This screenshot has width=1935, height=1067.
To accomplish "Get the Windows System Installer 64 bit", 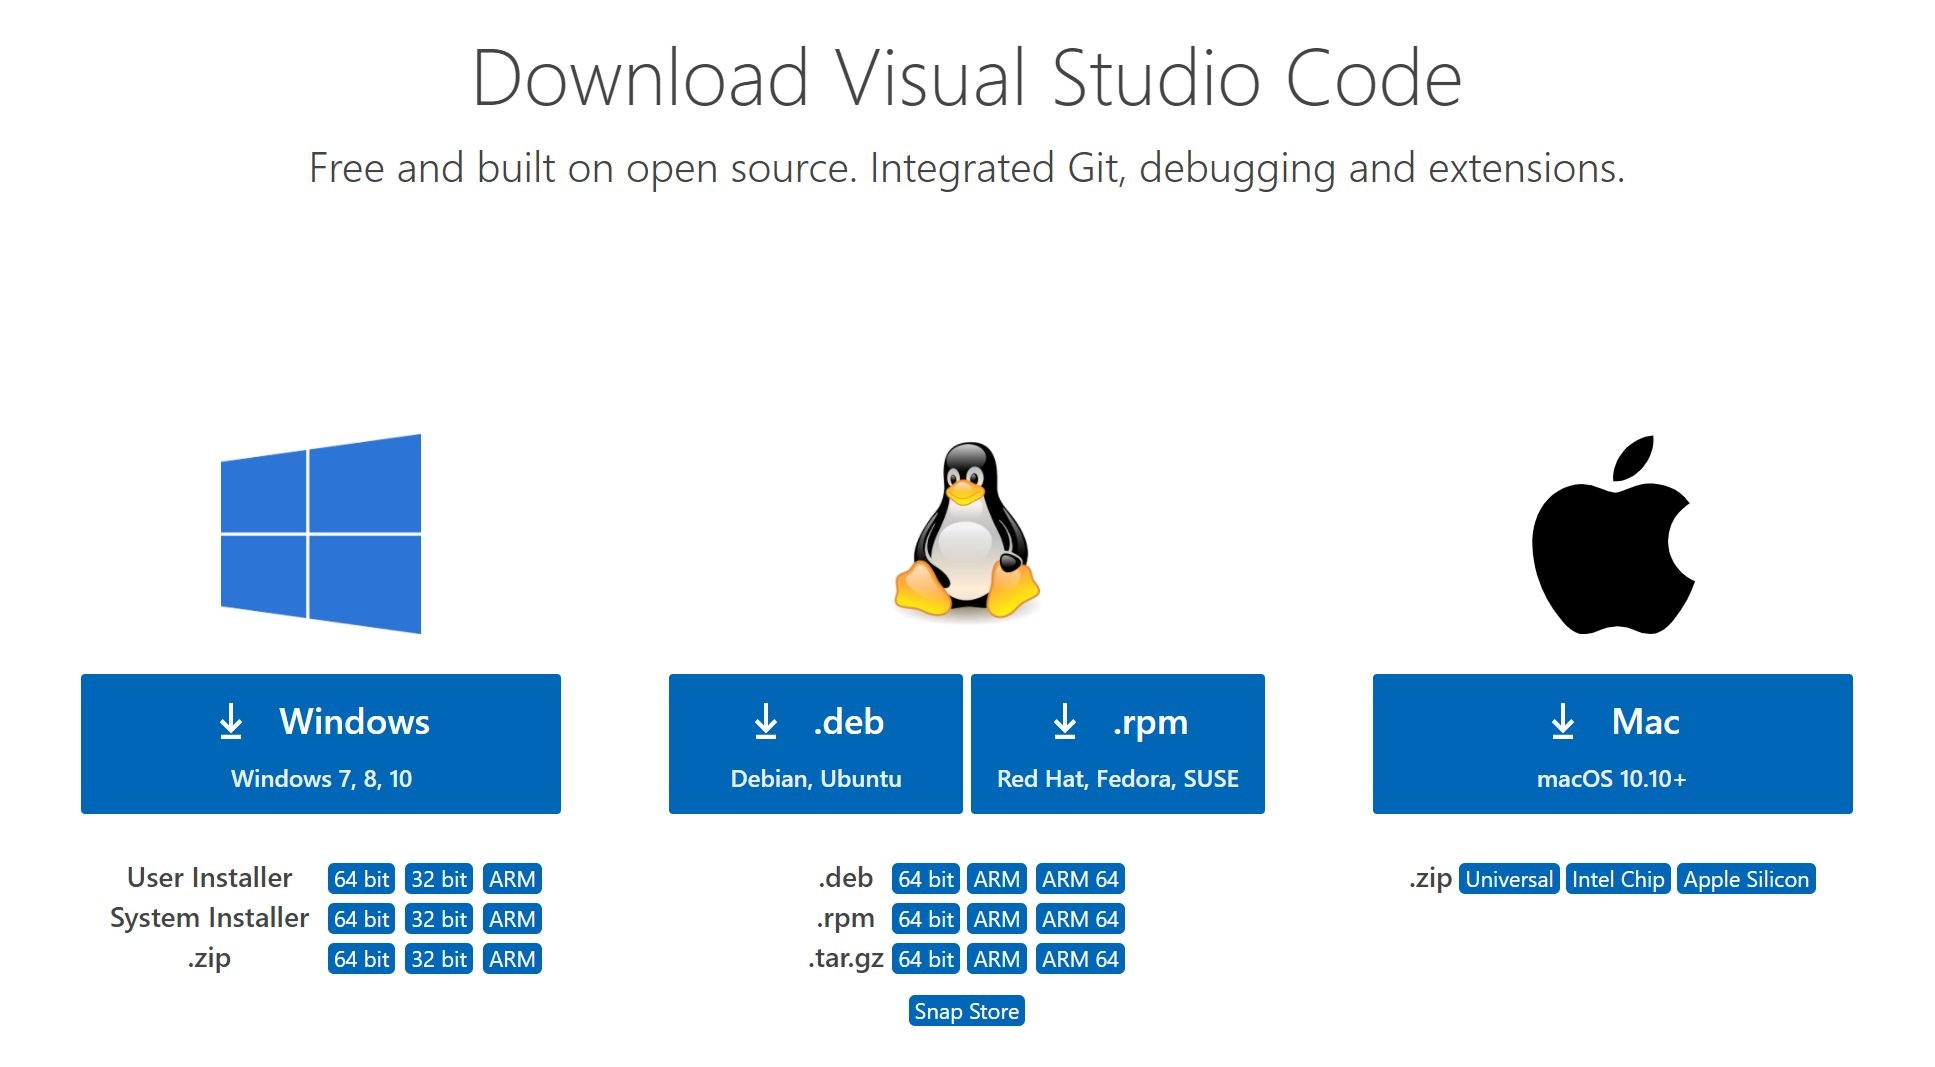I will pos(361,919).
